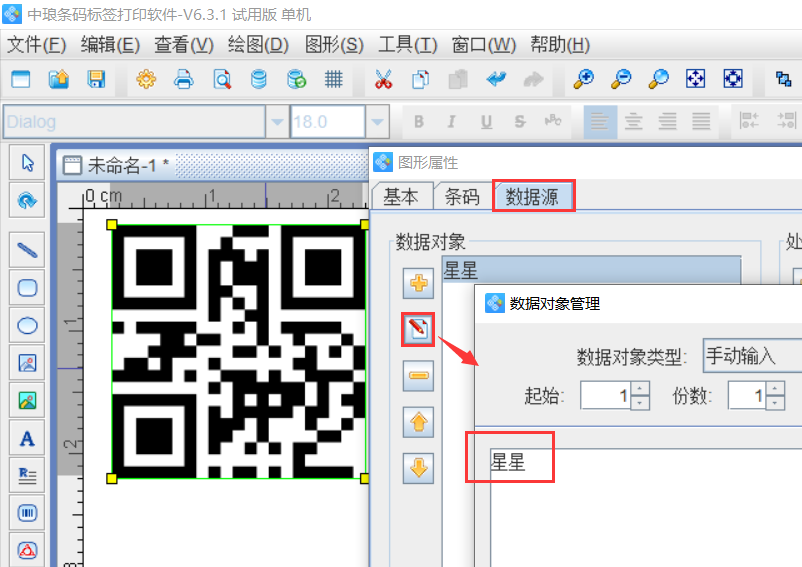Select the barcode drawing tool
The height and width of the screenshot is (567, 802).
pyautogui.click(x=27, y=513)
